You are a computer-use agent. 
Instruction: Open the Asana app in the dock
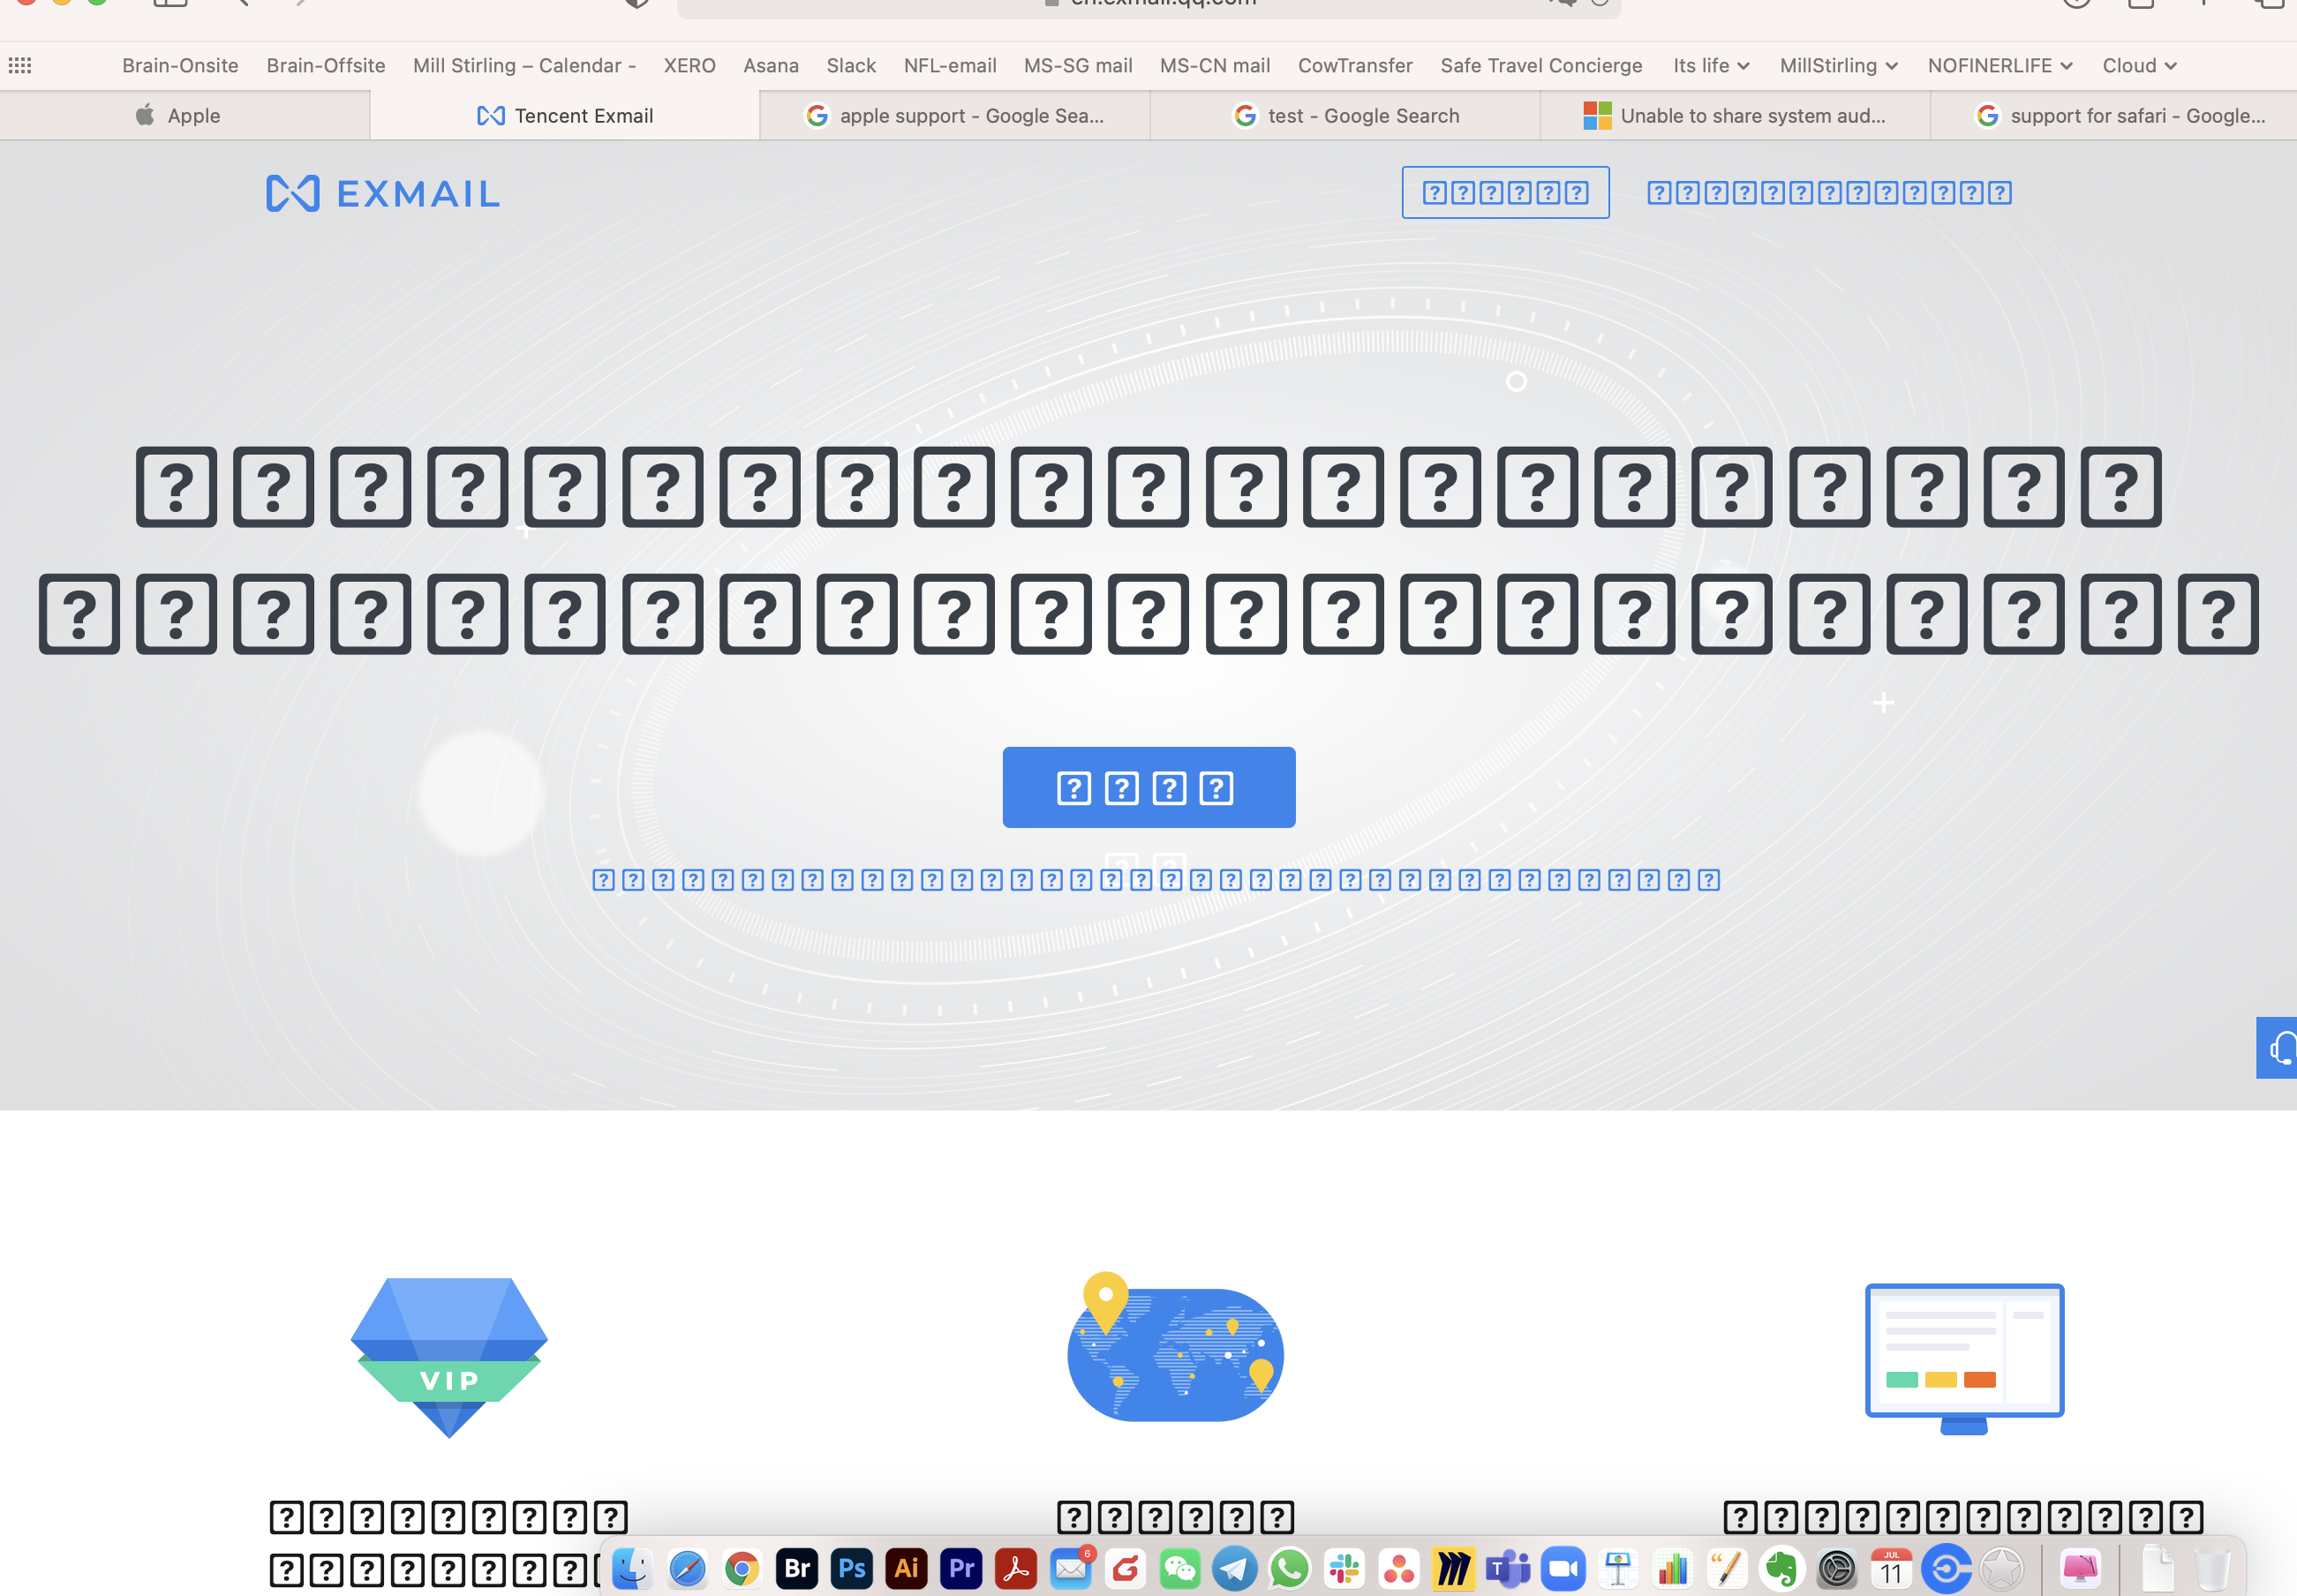point(1399,1568)
